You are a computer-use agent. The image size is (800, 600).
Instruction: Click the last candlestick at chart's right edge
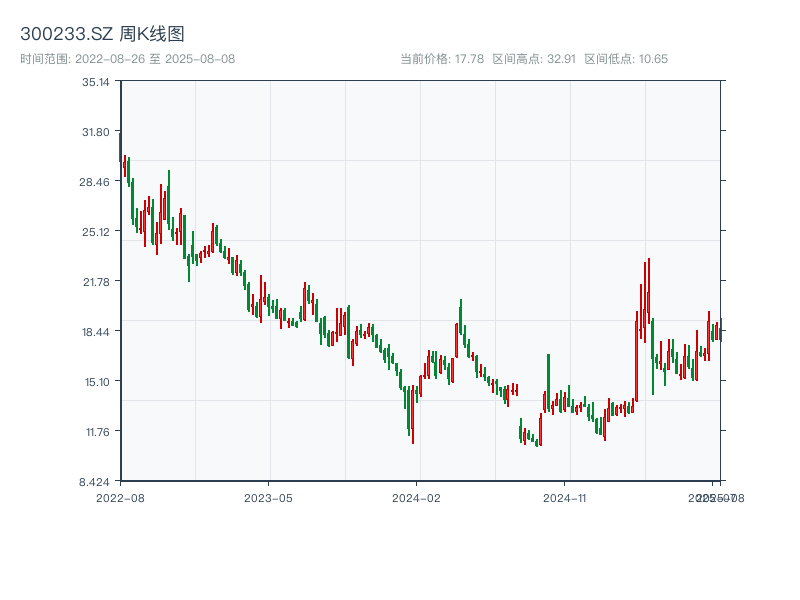(x=720, y=330)
